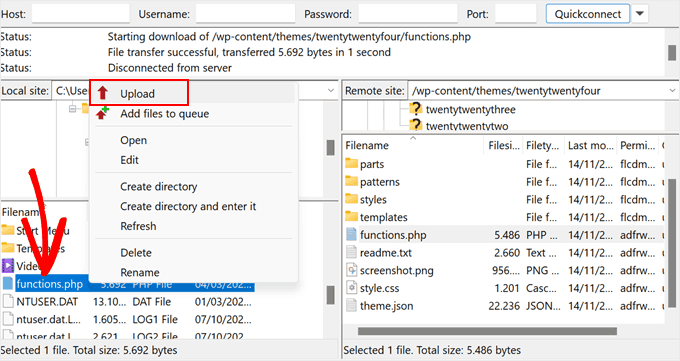Click the Add files to queue icon
The image size is (680, 361).
click(102, 113)
